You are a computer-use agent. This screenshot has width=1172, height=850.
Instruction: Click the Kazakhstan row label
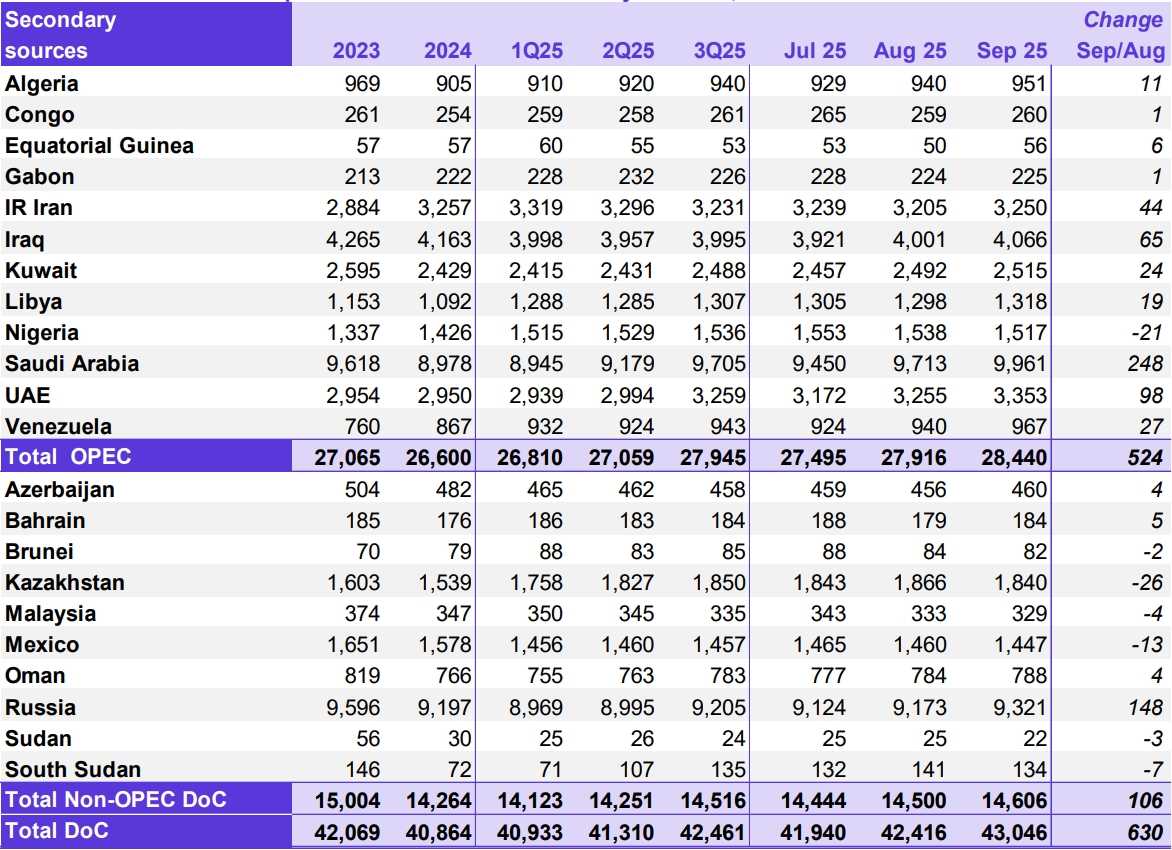click(x=64, y=583)
